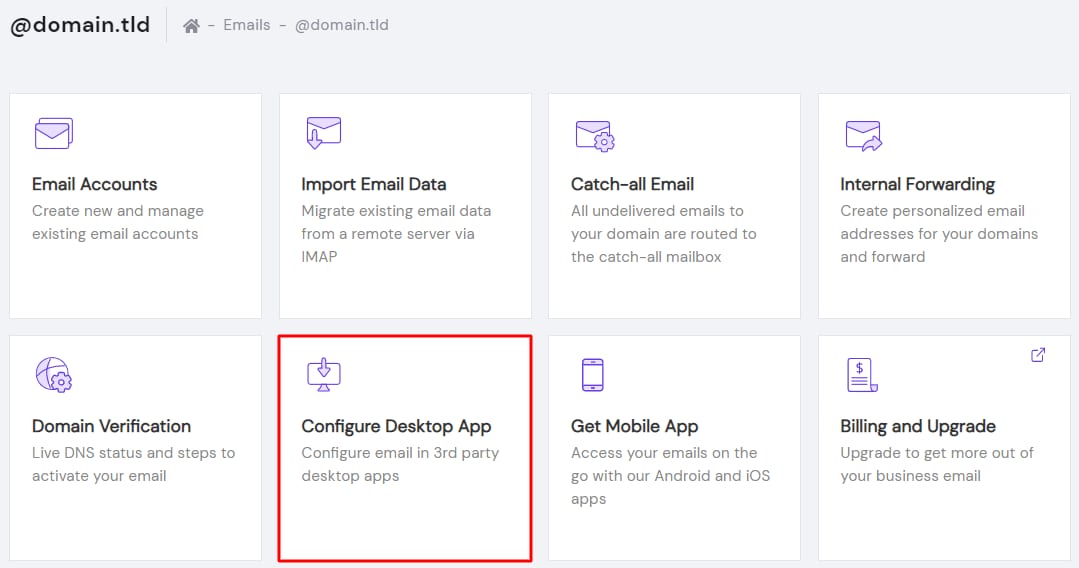
Task: Click the Catch-all Email gear envelope icon
Action: [594, 134]
